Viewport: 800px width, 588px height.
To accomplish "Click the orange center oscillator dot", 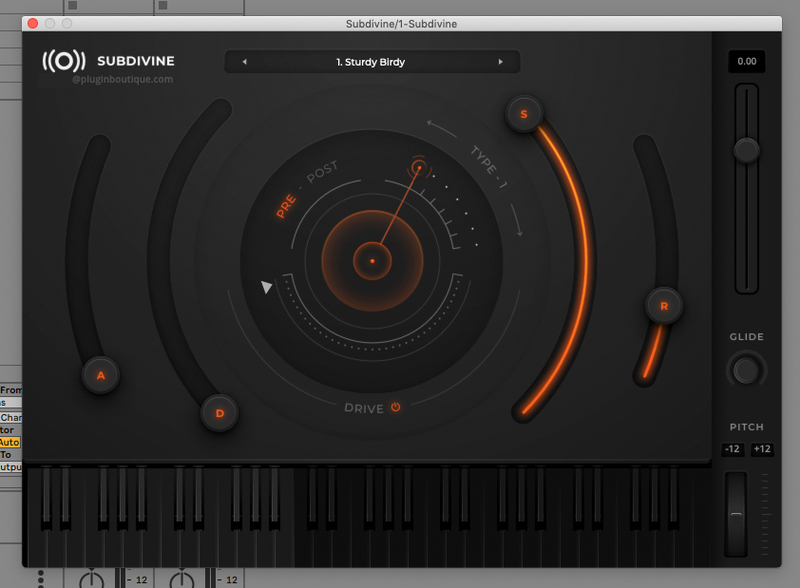I will click(372, 261).
